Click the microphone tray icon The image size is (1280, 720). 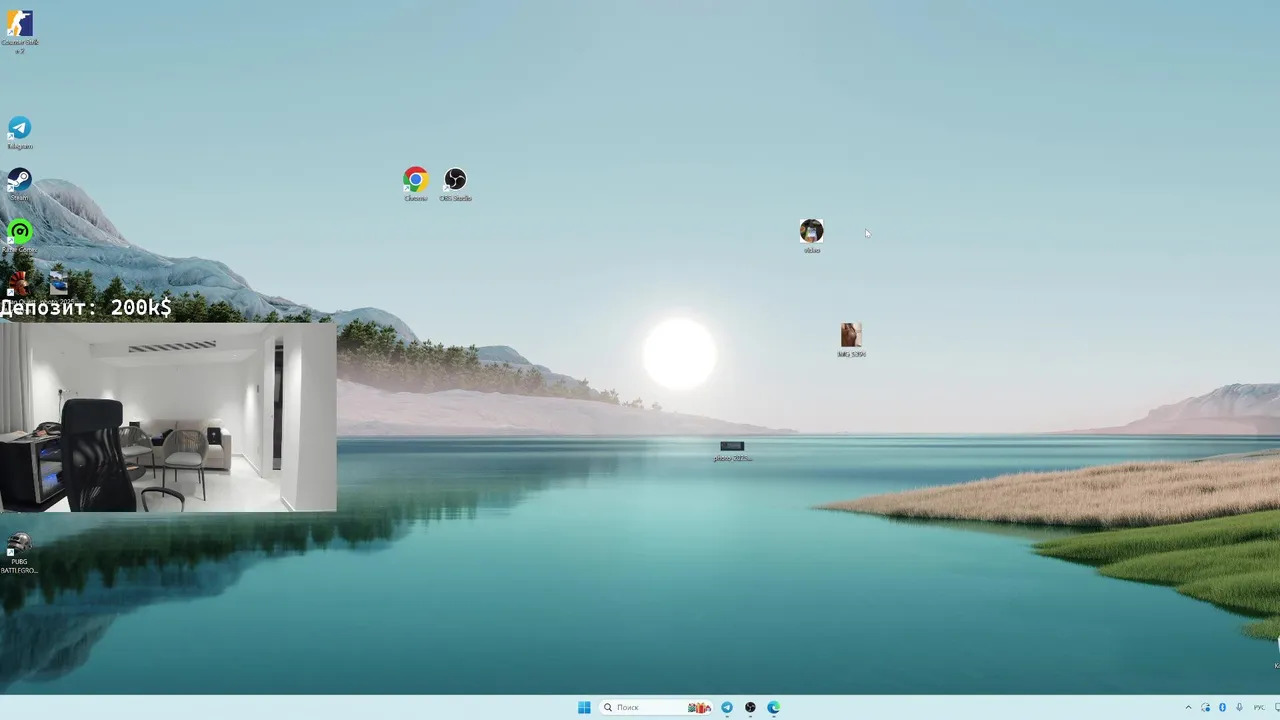pos(1239,707)
